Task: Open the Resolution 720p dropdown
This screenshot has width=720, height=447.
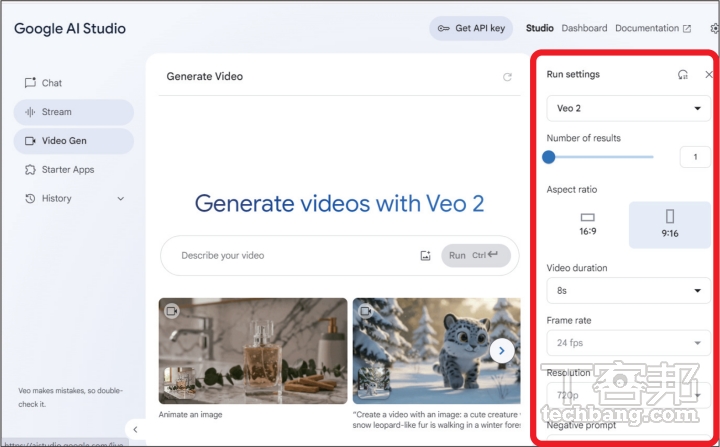Action: tap(628, 395)
